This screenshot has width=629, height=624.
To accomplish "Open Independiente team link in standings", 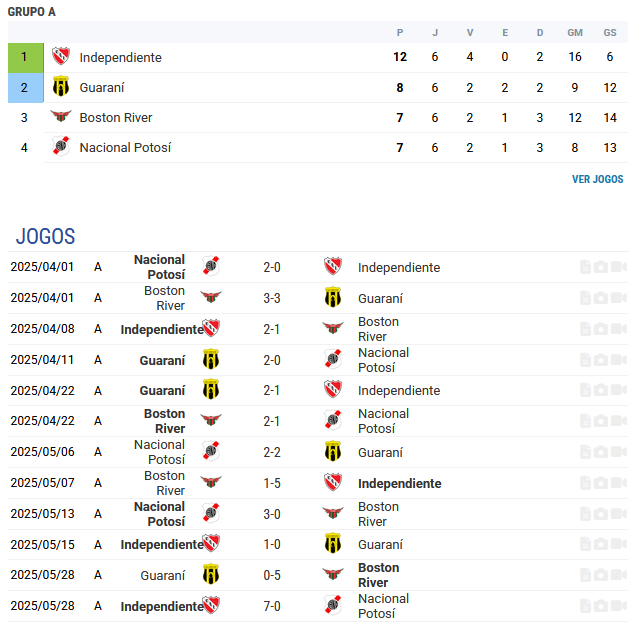I will 120,57.
